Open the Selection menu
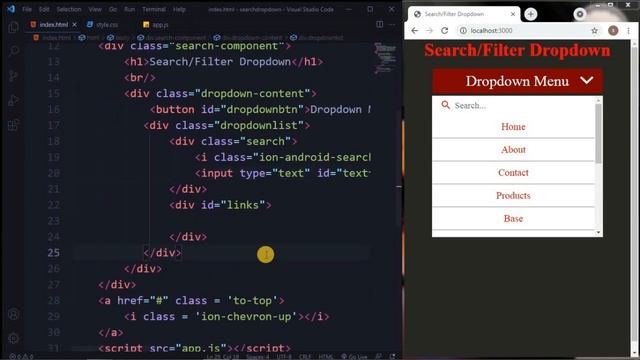The image size is (640, 360). coord(69,9)
